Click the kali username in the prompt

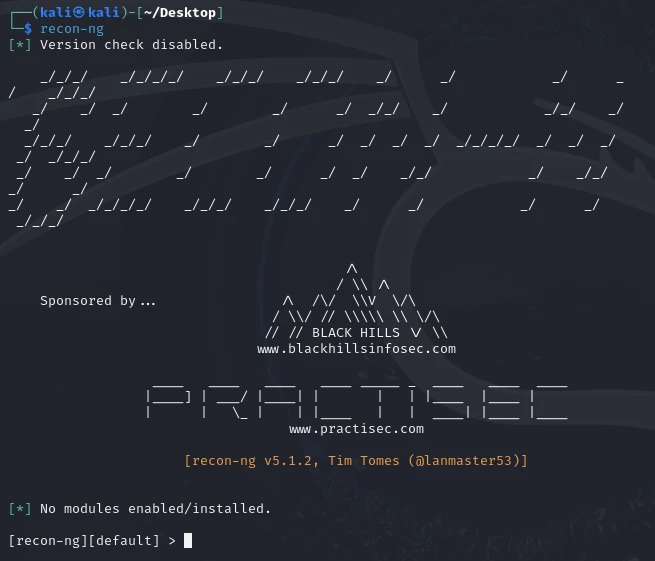click(56, 13)
